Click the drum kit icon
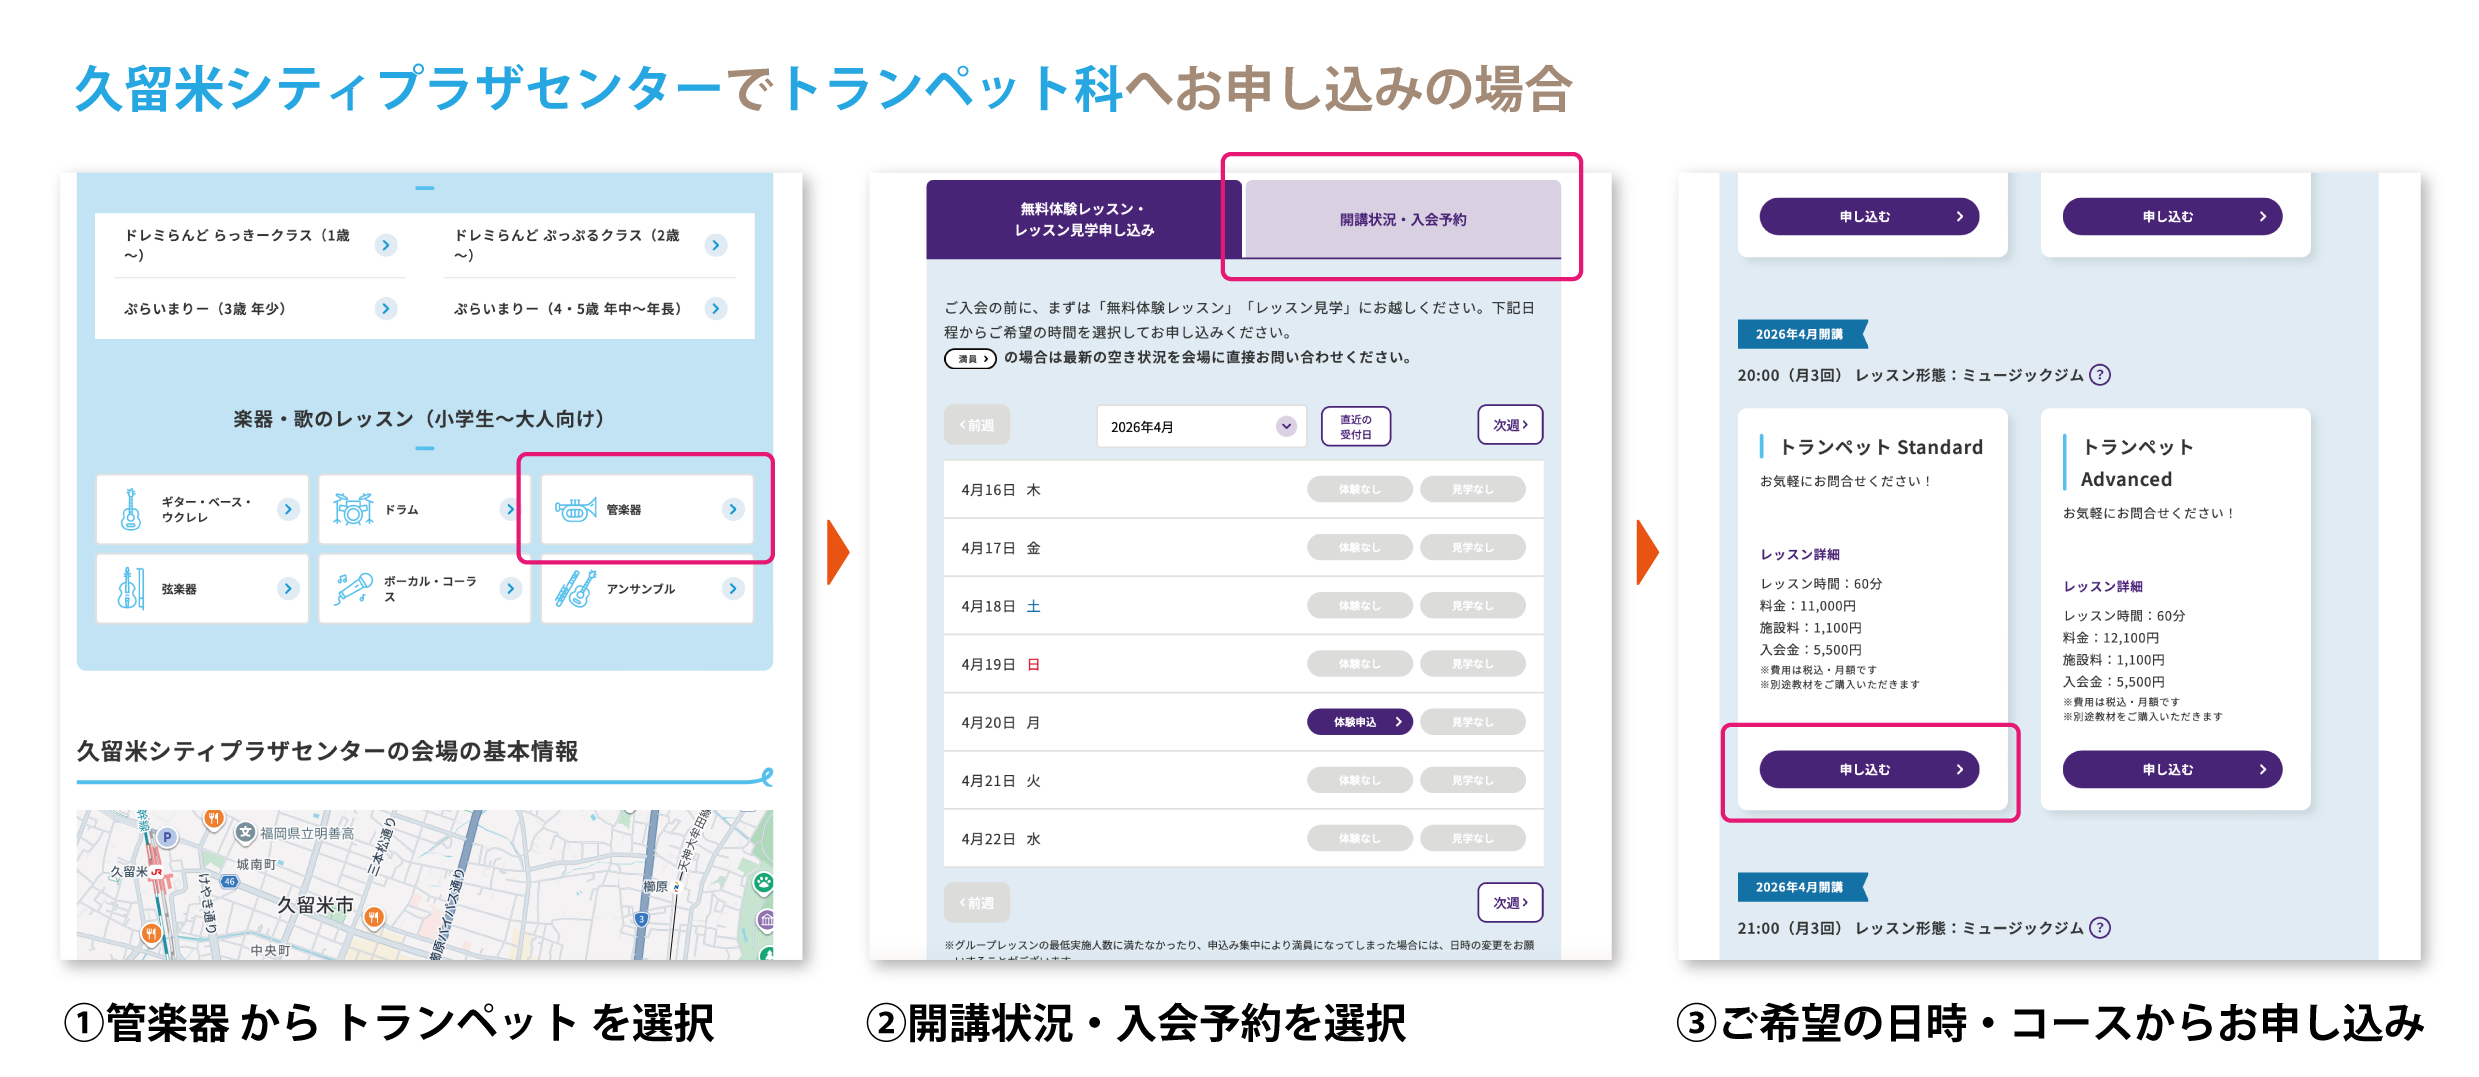 [x=352, y=509]
